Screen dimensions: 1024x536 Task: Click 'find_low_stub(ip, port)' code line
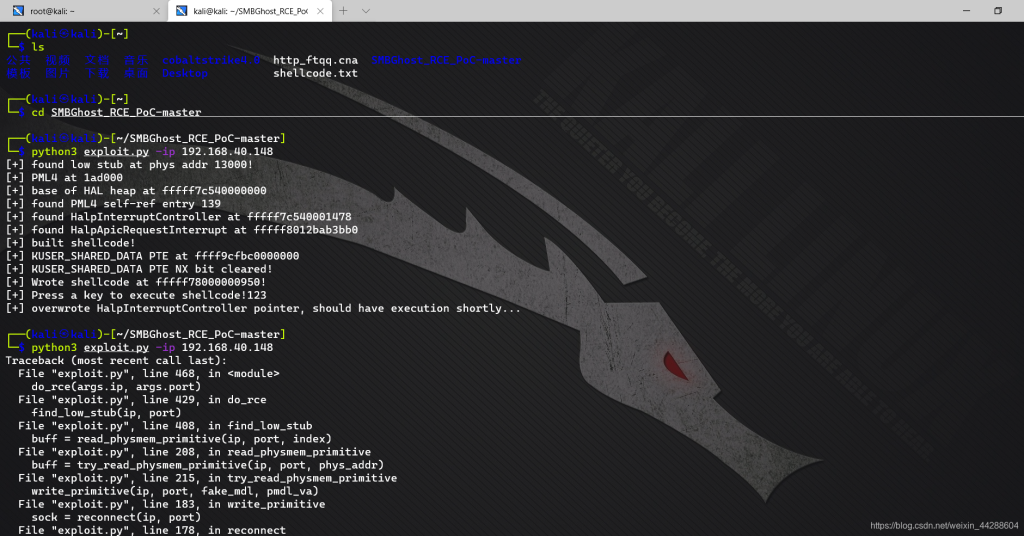point(106,413)
